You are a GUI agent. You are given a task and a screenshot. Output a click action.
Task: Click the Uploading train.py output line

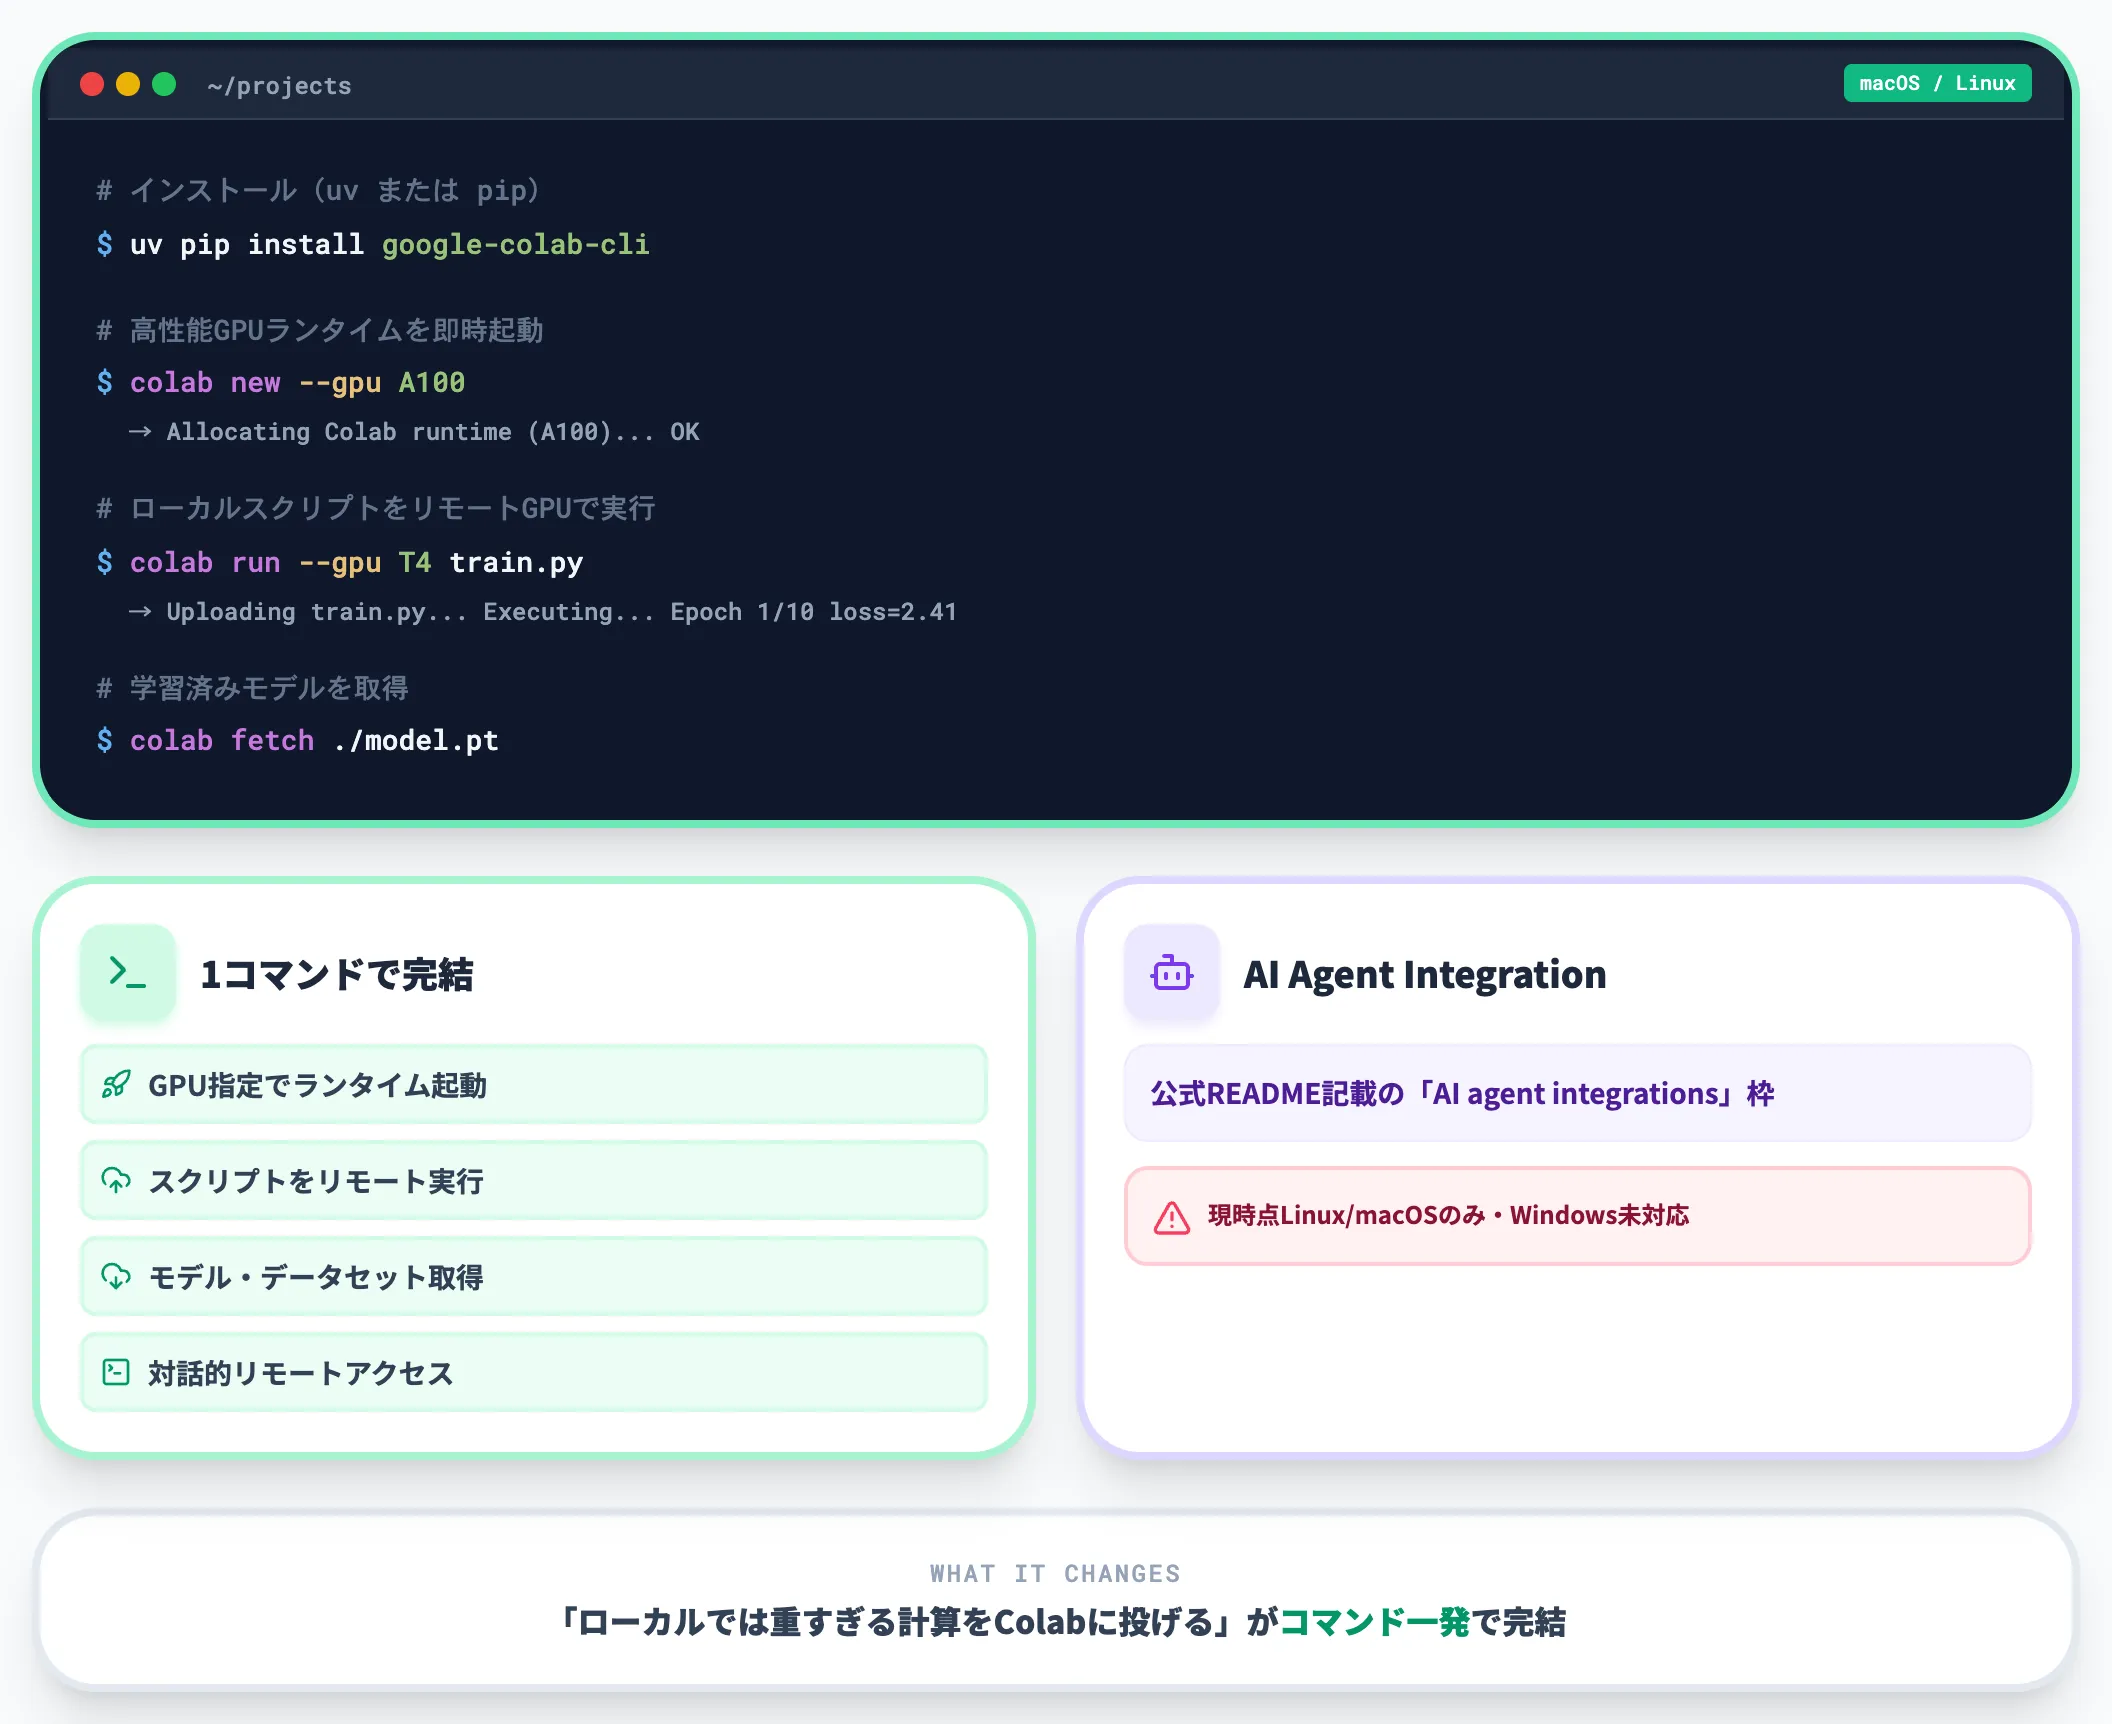pos(543,612)
